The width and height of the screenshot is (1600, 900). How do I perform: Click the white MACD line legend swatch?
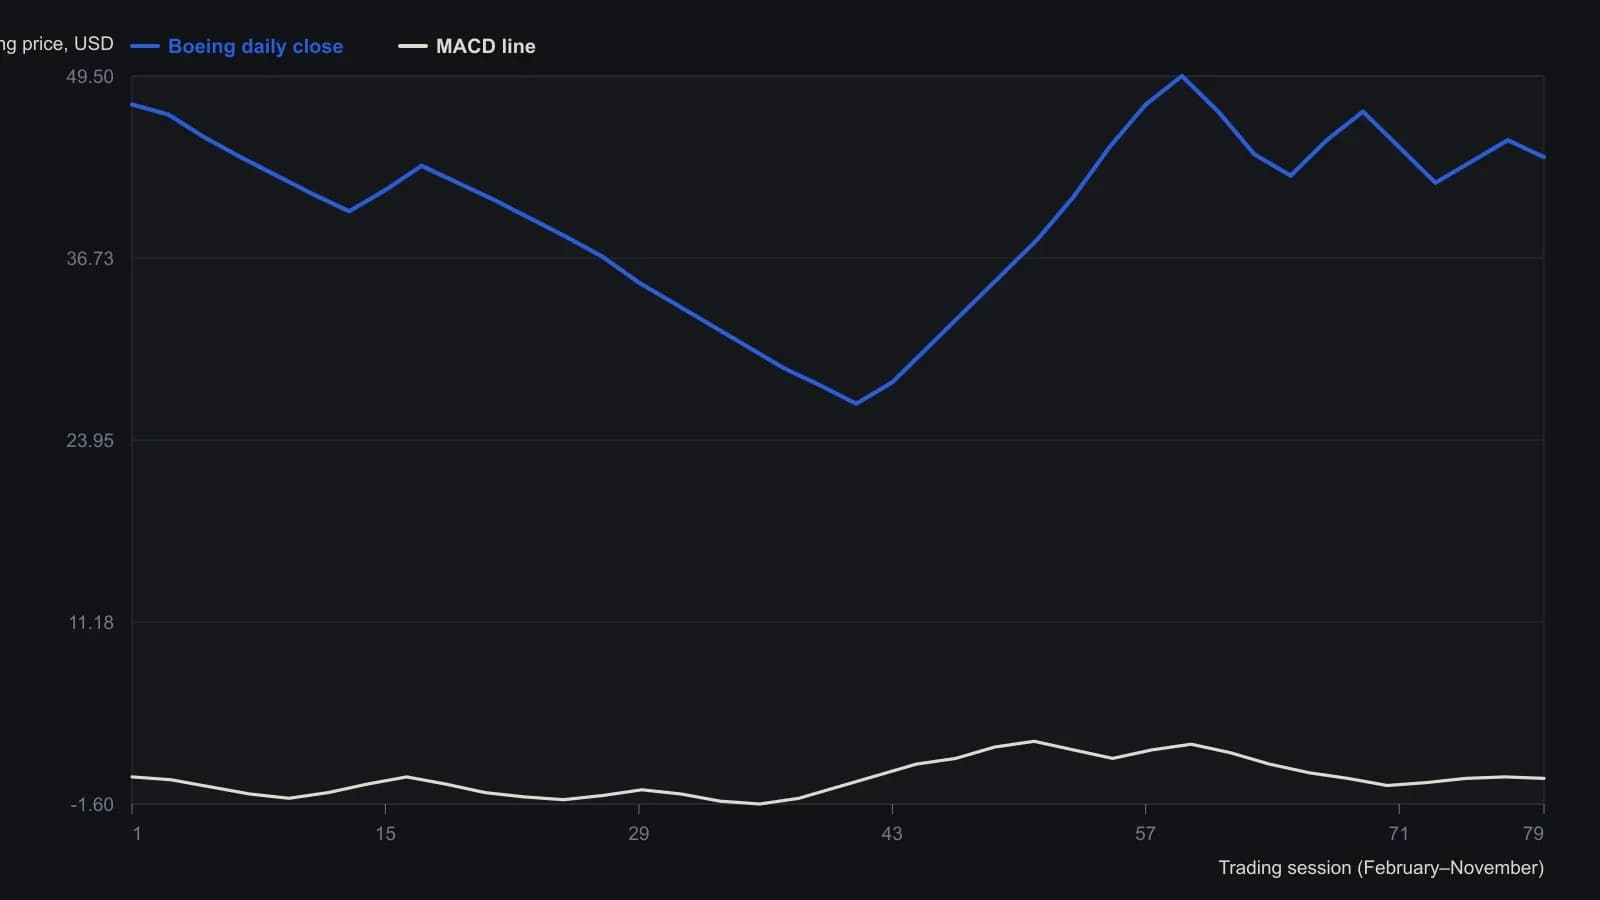tap(413, 46)
